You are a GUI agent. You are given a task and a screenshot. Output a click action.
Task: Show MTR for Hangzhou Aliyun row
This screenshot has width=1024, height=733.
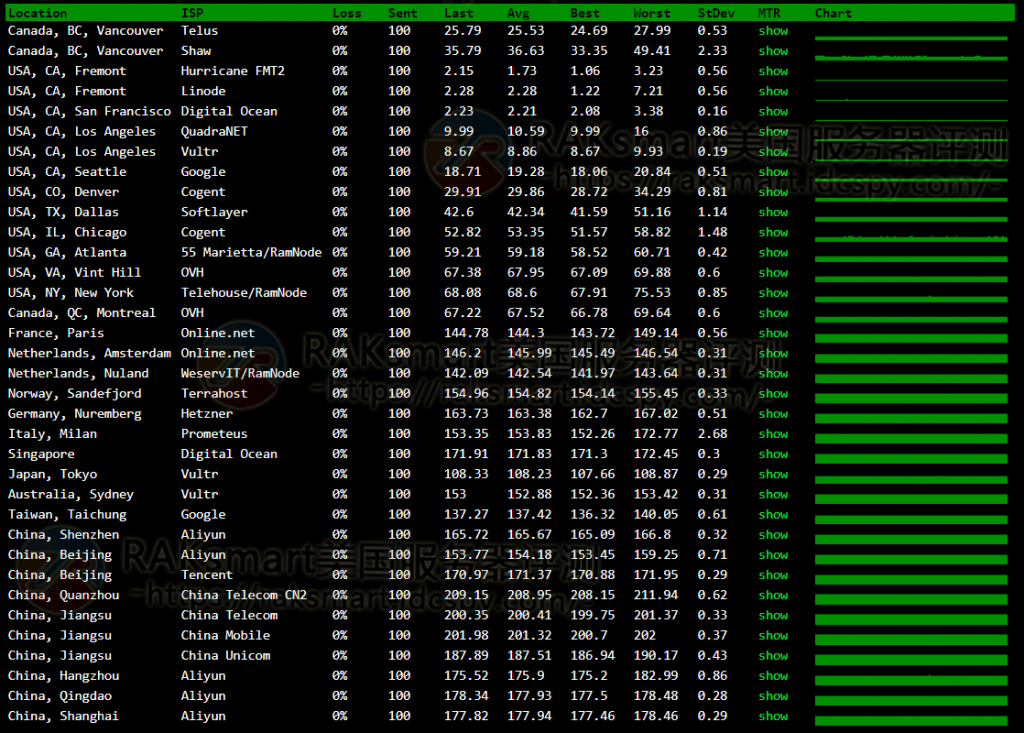pyautogui.click(x=773, y=676)
